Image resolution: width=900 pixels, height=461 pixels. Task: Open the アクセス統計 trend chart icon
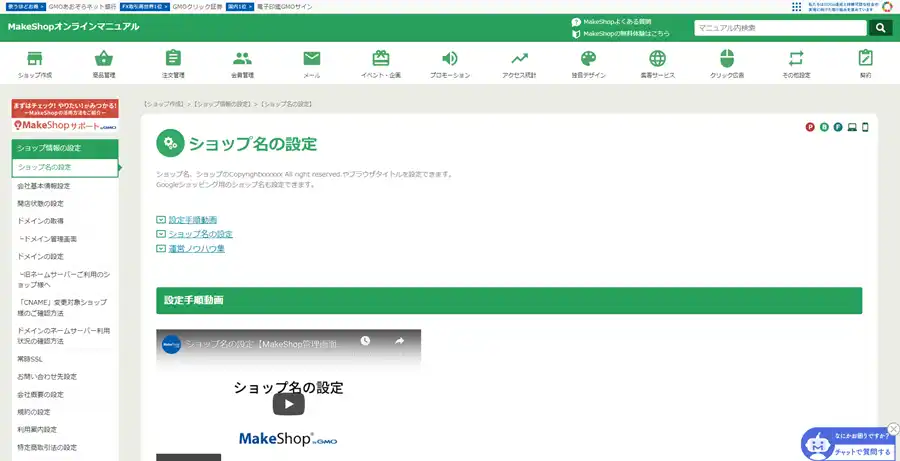pyautogui.click(x=519, y=59)
